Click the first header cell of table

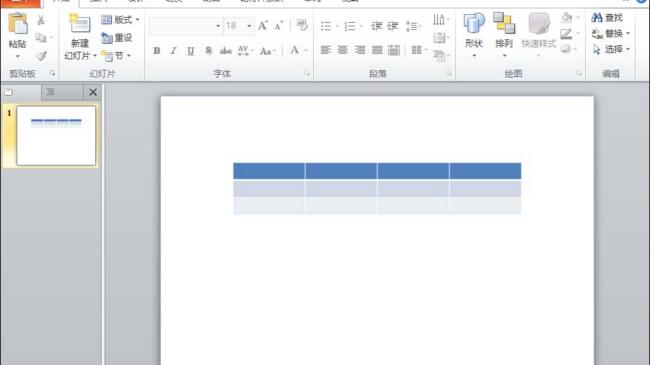tap(269, 171)
